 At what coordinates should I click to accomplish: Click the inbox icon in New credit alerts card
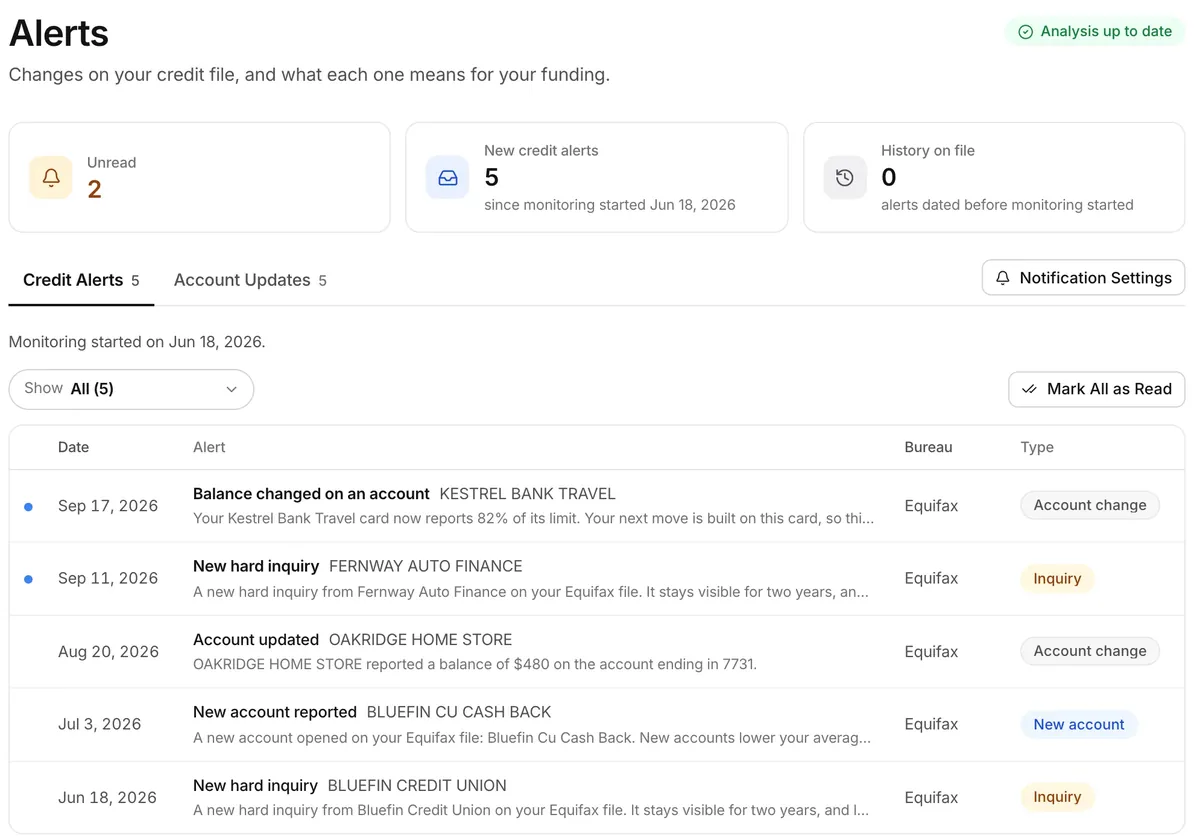point(447,177)
